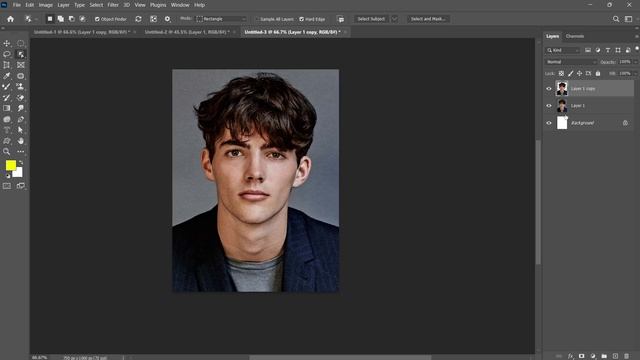
Task: Open the Opacity slider dropdown
Action: coord(636,62)
